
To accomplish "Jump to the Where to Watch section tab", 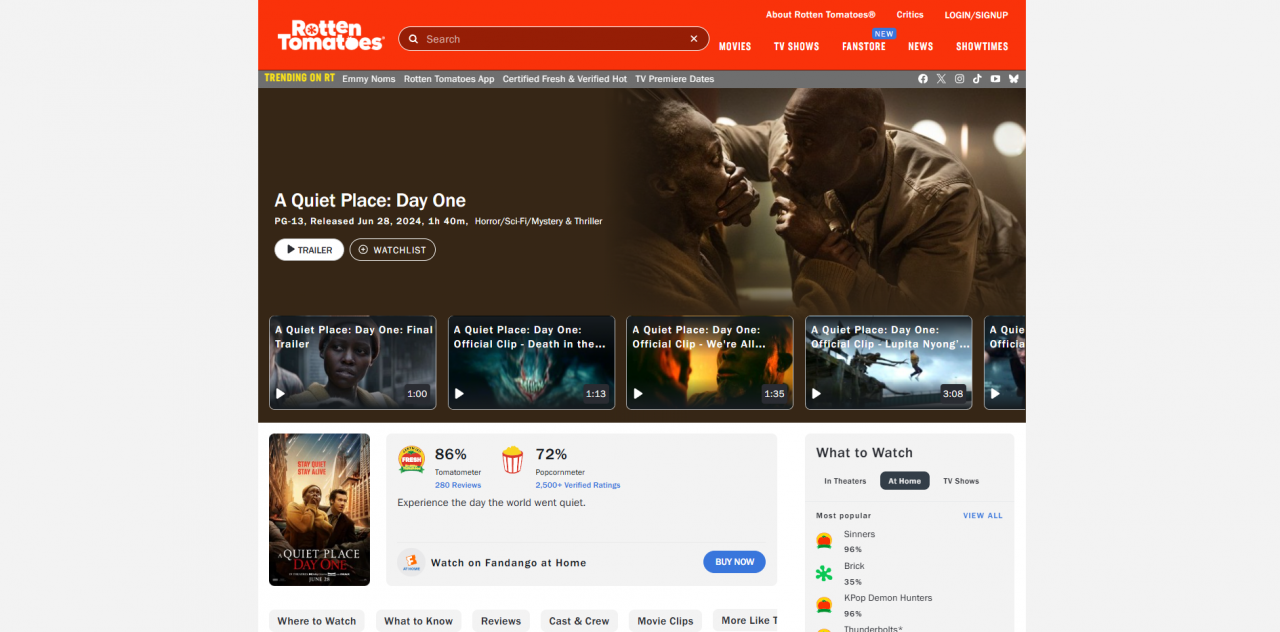I will point(317,621).
